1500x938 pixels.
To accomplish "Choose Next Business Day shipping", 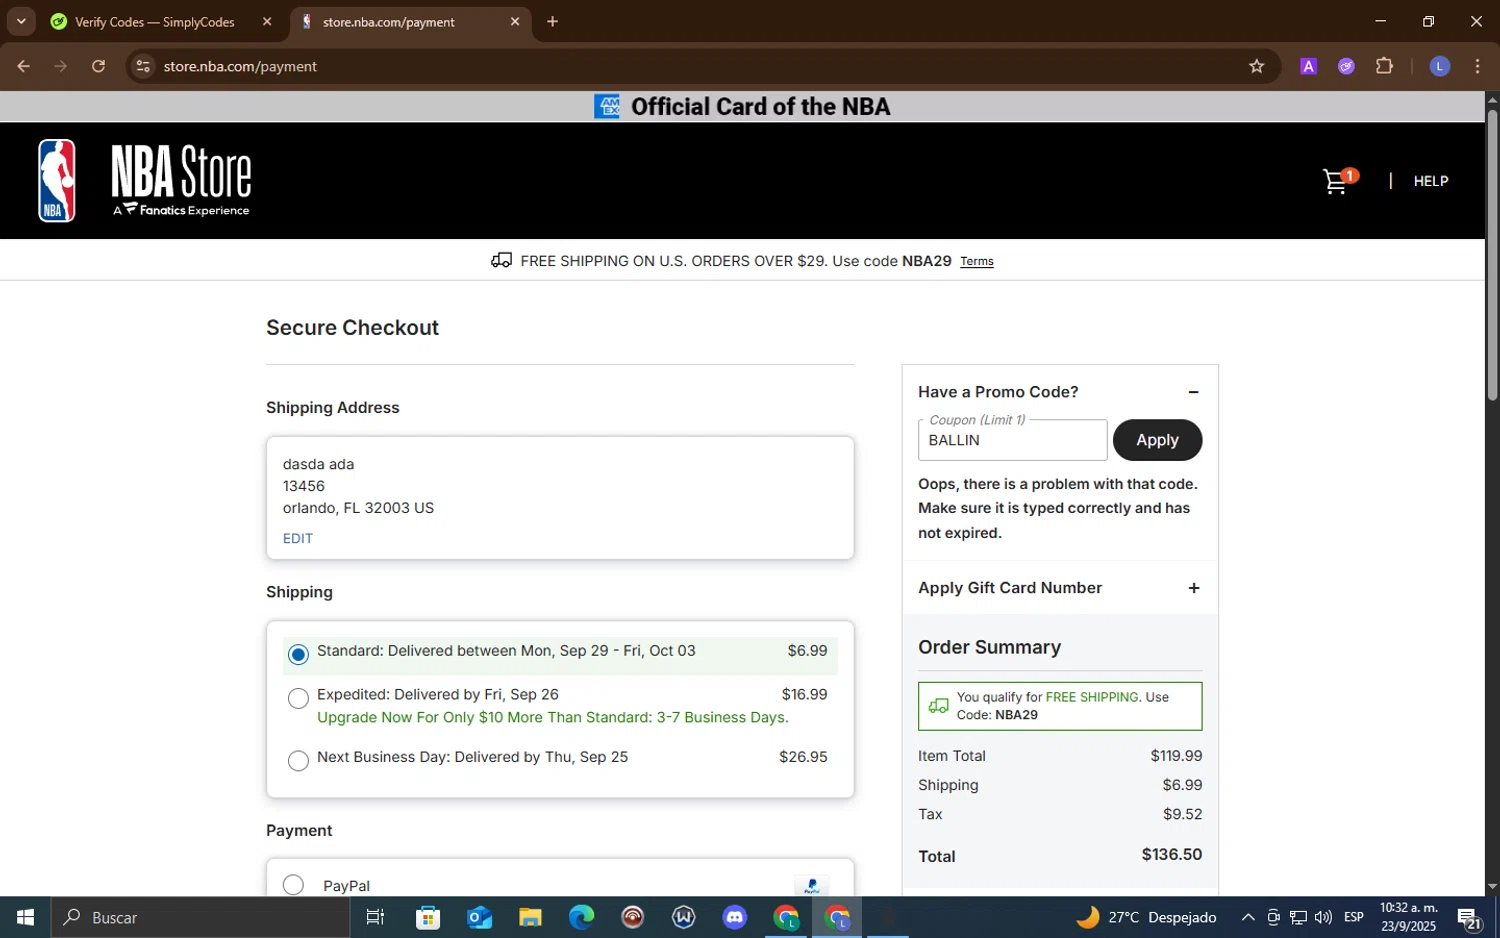I will (x=298, y=761).
